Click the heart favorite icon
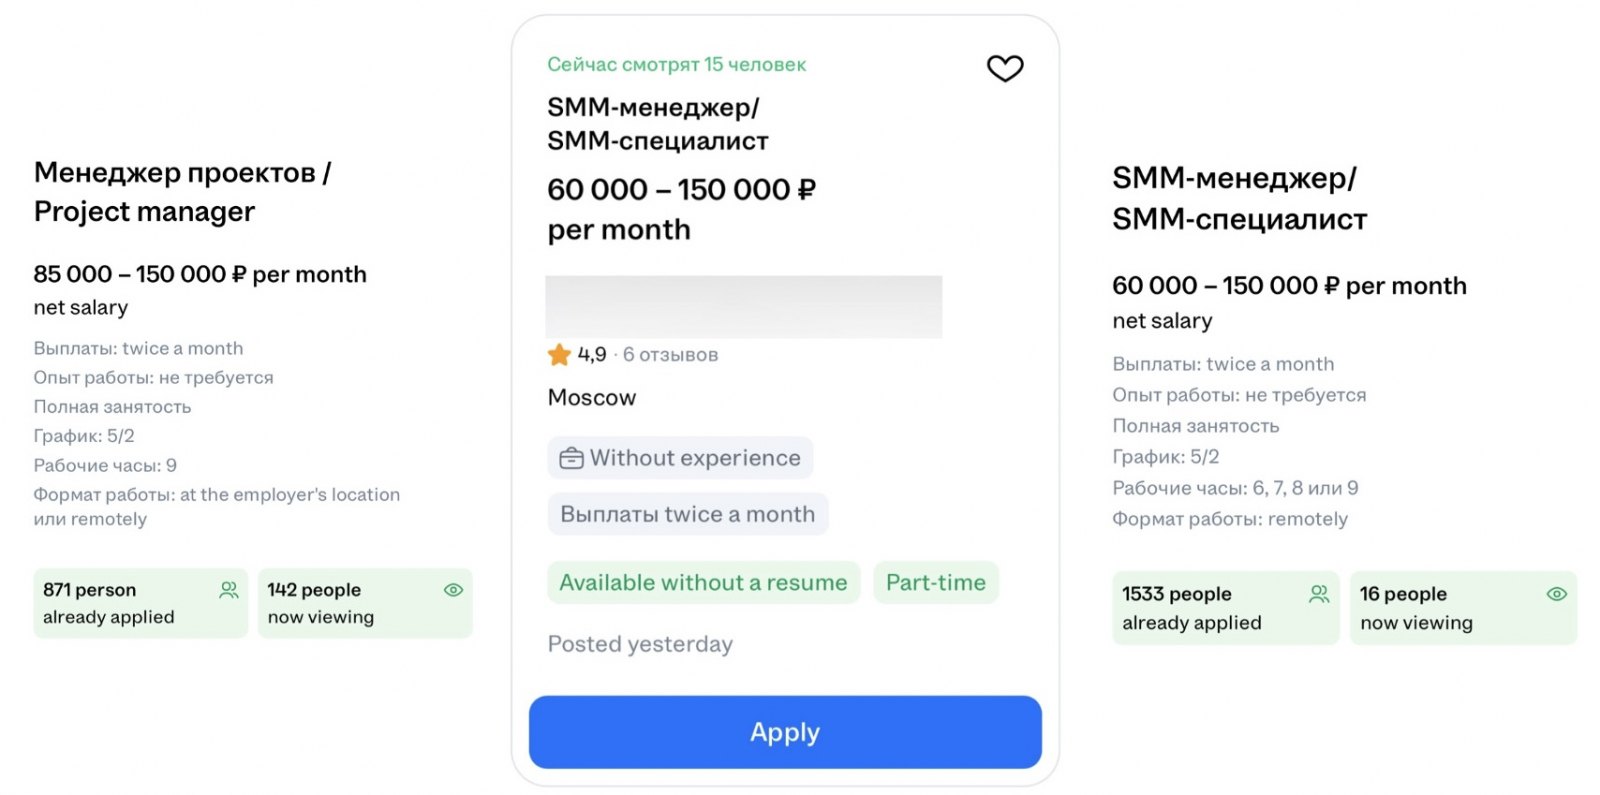Image resolution: width=1600 pixels, height=795 pixels. (1005, 68)
